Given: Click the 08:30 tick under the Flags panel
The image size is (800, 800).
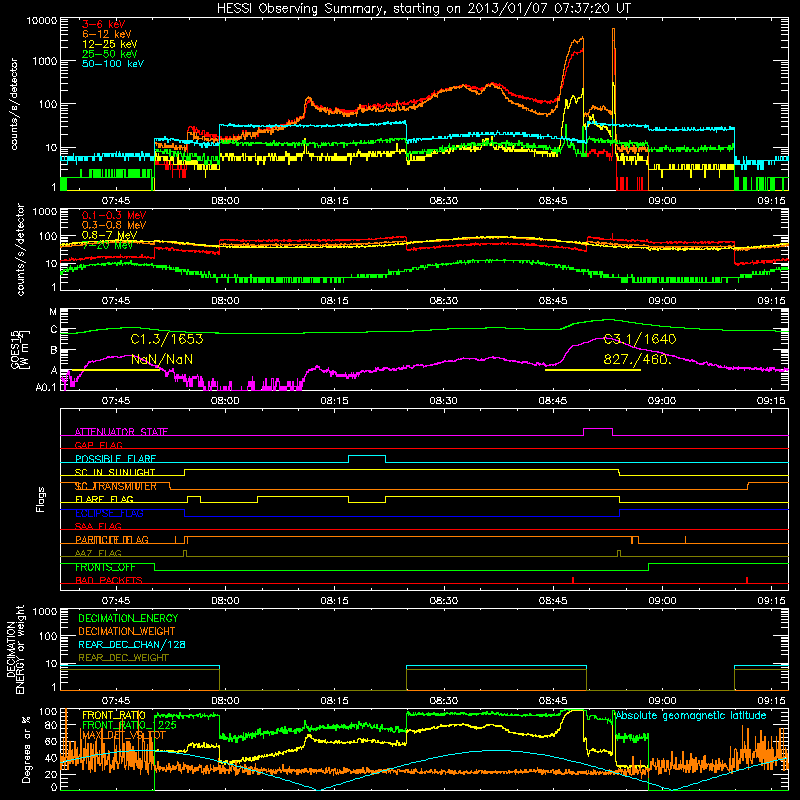Looking at the screenshot, I should (443, 601).
